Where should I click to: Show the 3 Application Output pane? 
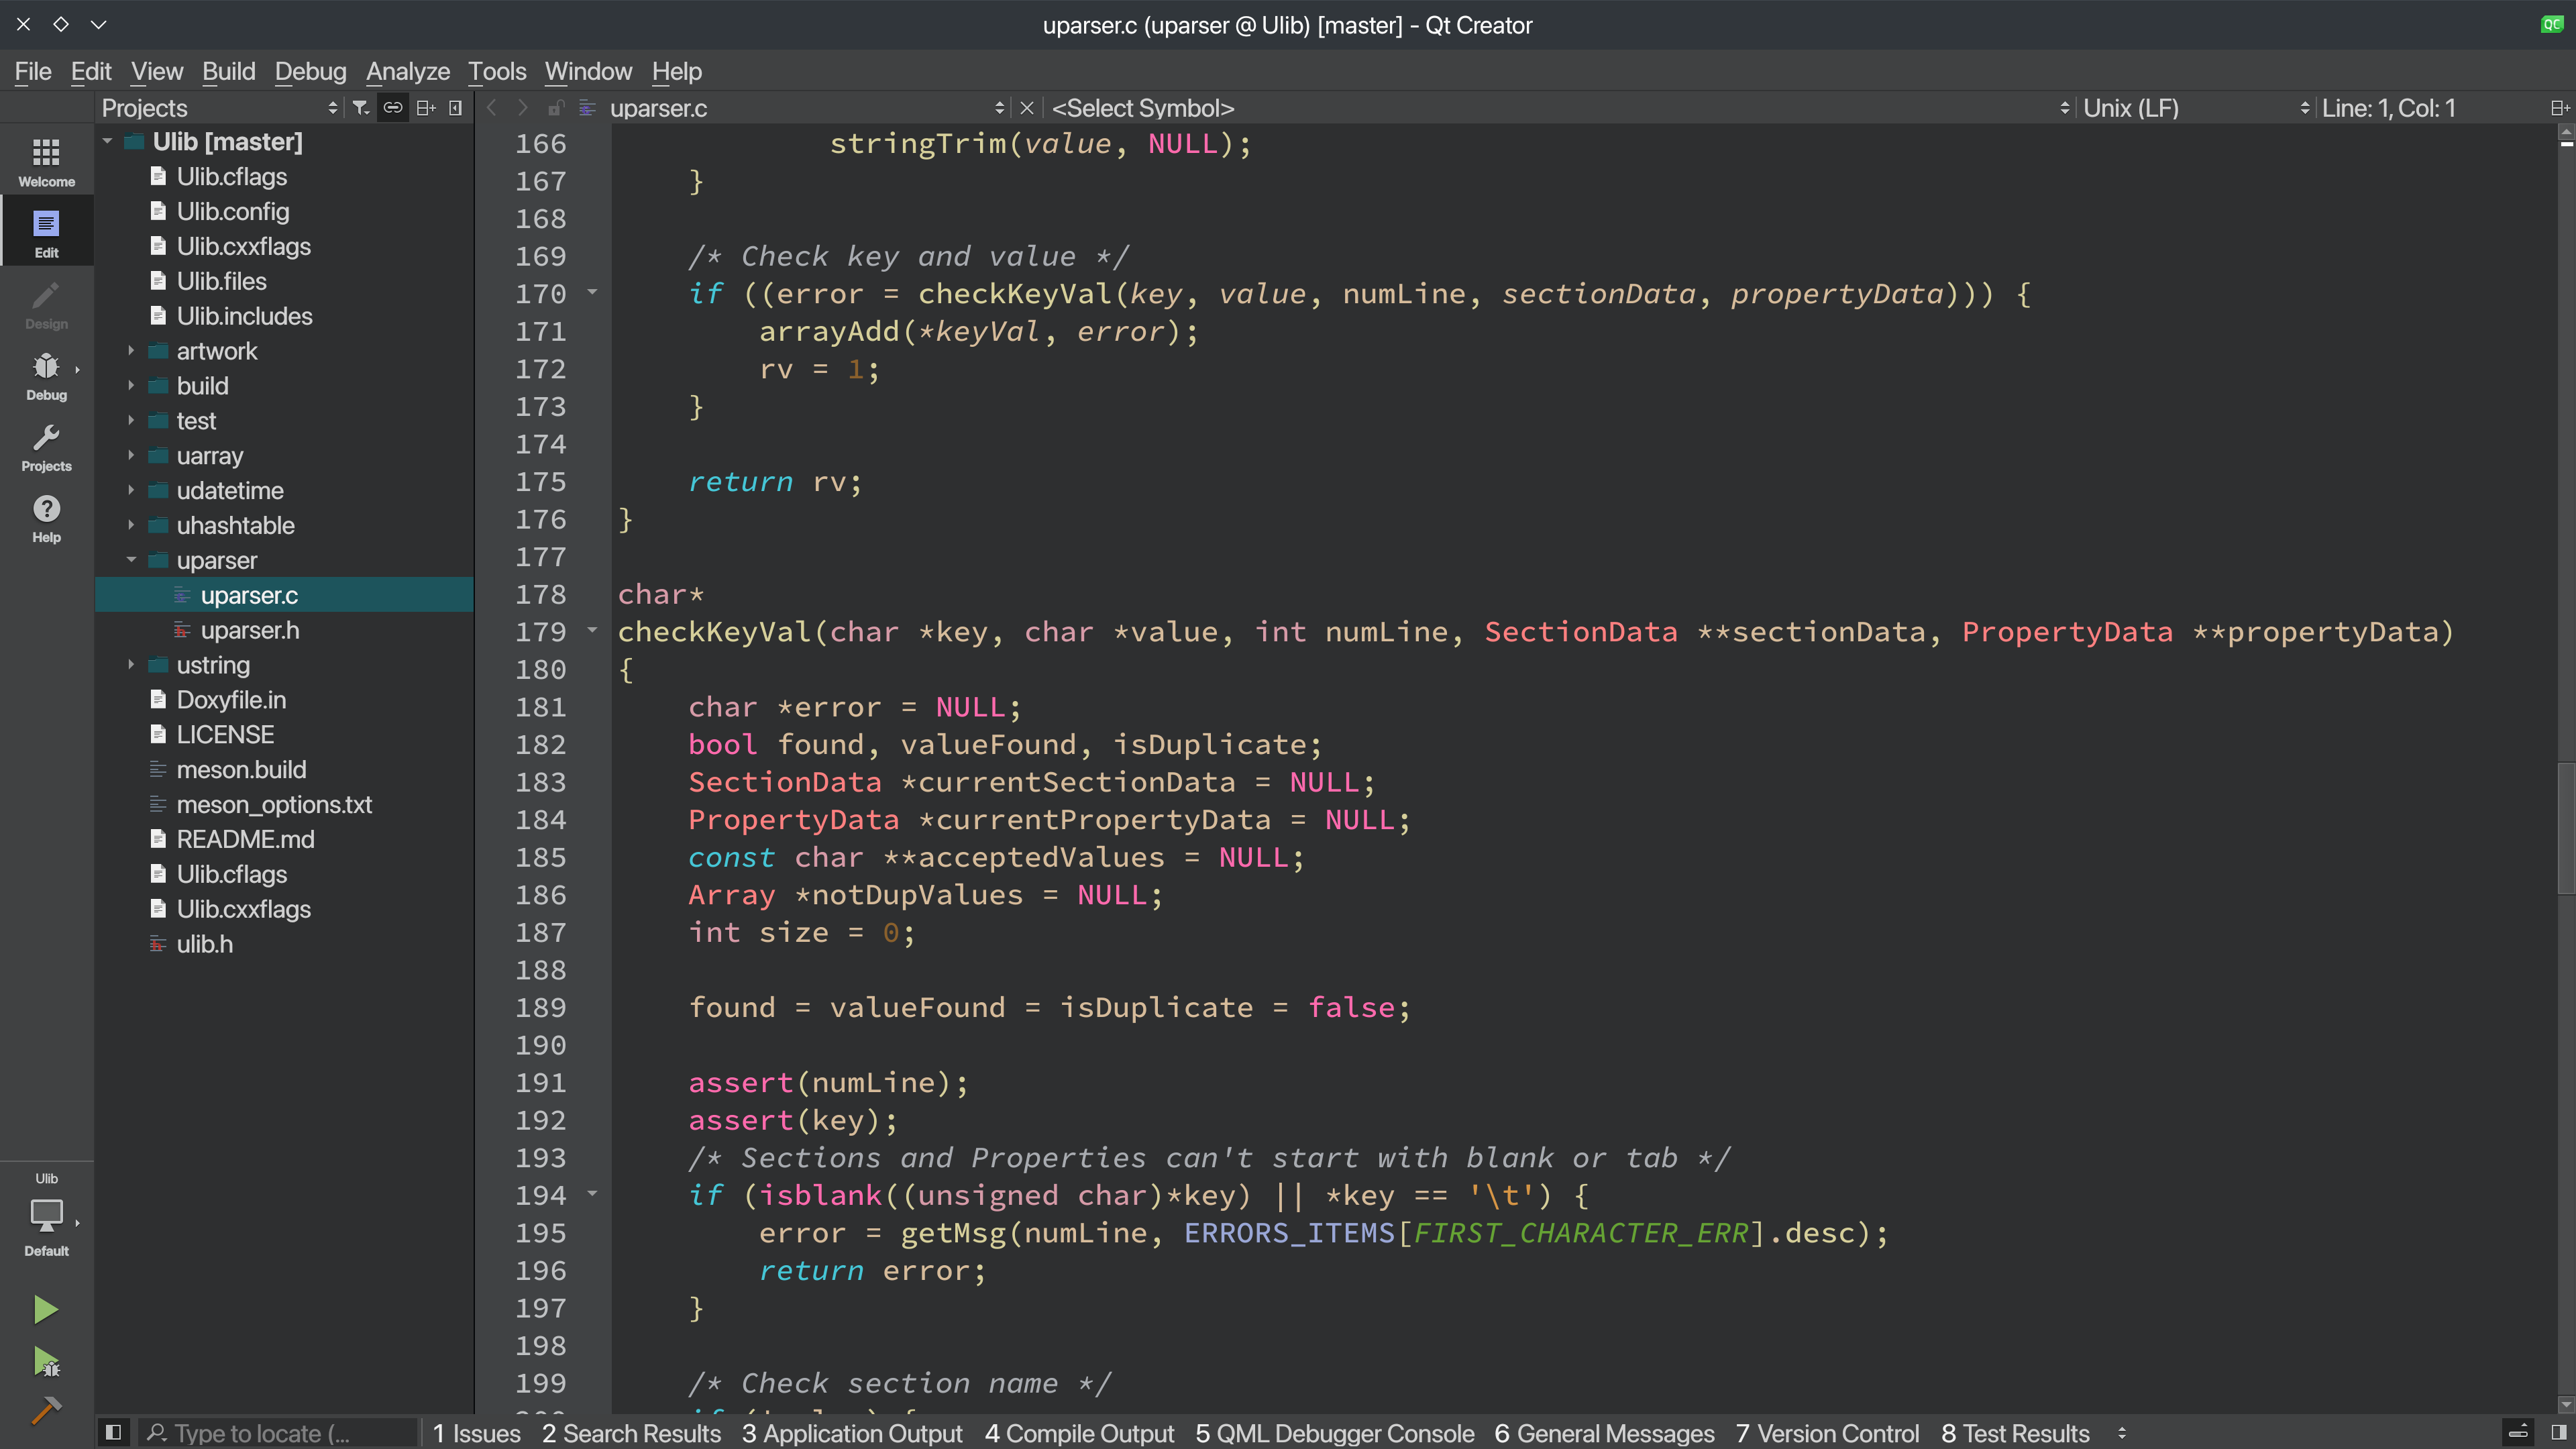852,1433
